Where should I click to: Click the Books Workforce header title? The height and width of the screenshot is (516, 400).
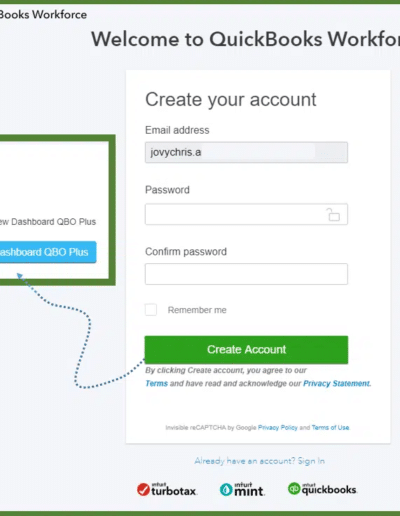click(x=43, y=15)
